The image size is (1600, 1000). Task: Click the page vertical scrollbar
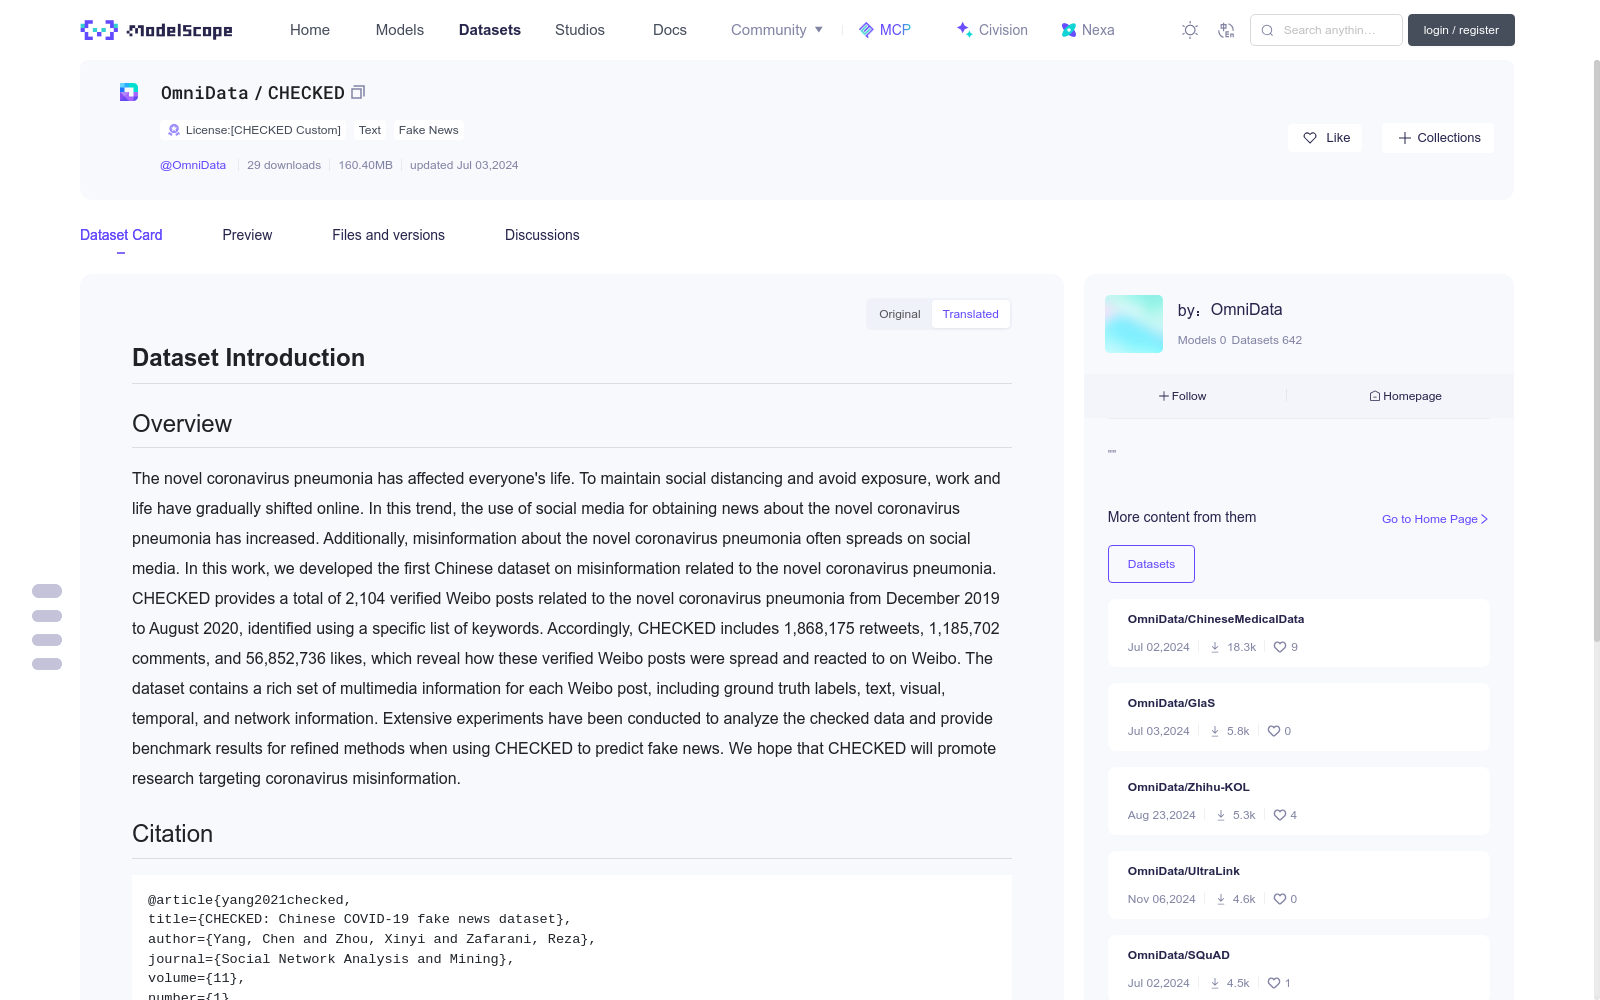point(1596,350)
